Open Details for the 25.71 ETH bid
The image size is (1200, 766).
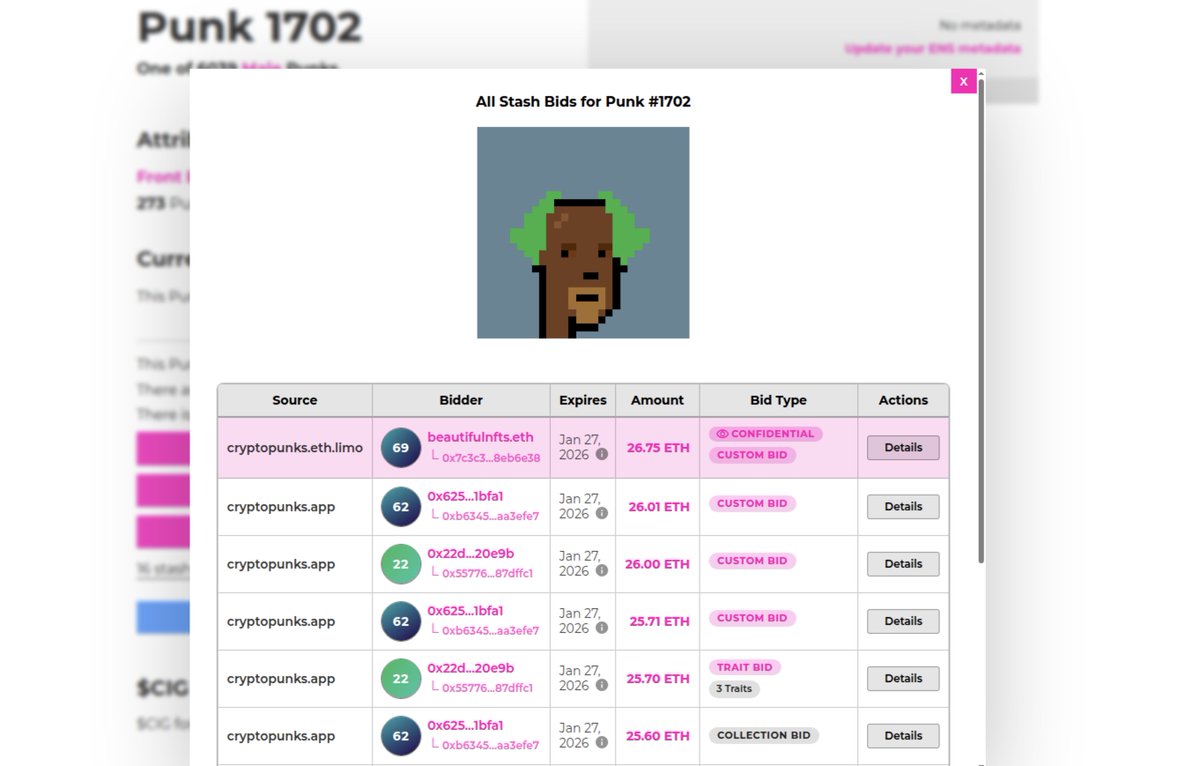pos(903,621)
